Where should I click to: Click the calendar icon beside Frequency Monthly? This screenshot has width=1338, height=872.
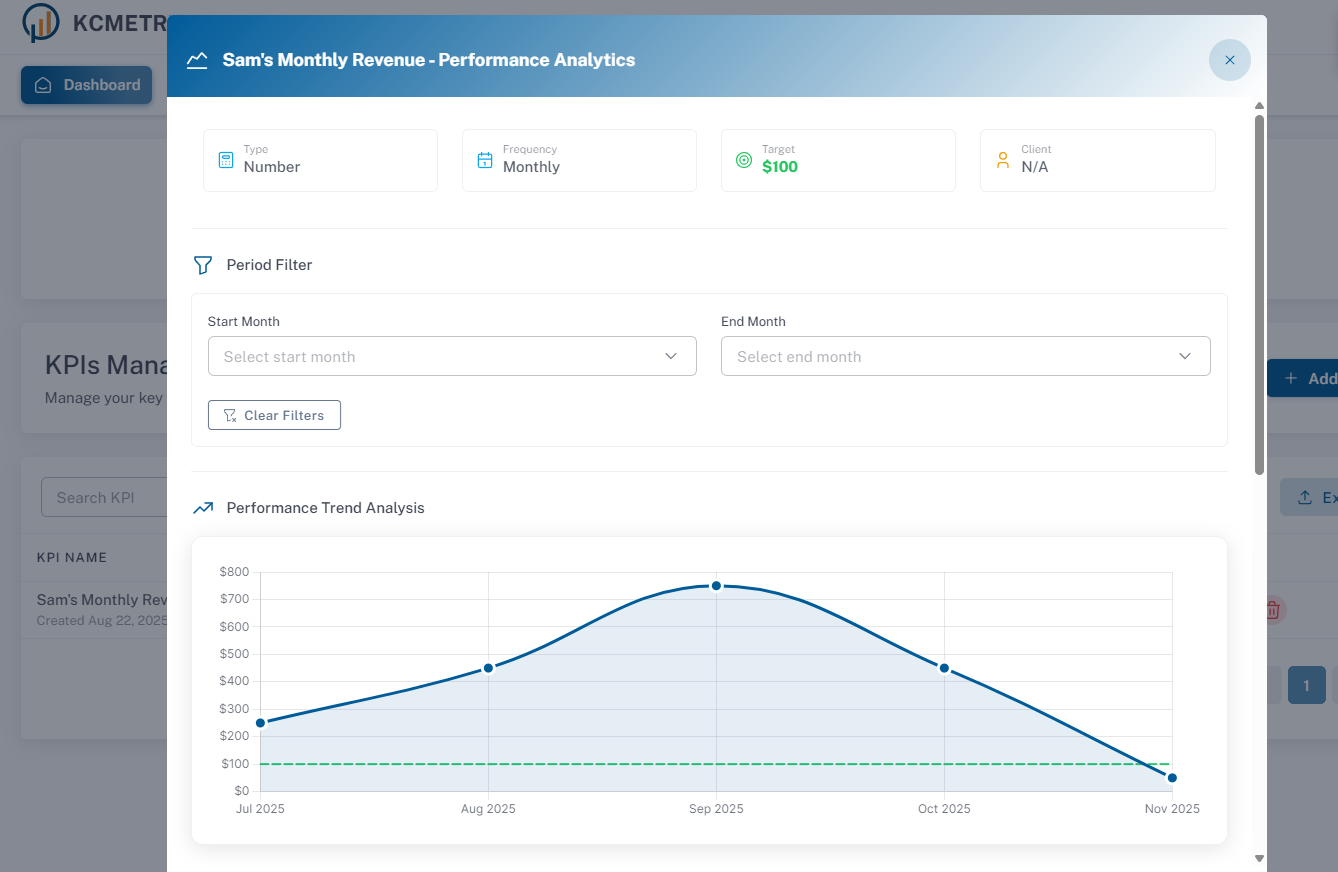point(485,159)
